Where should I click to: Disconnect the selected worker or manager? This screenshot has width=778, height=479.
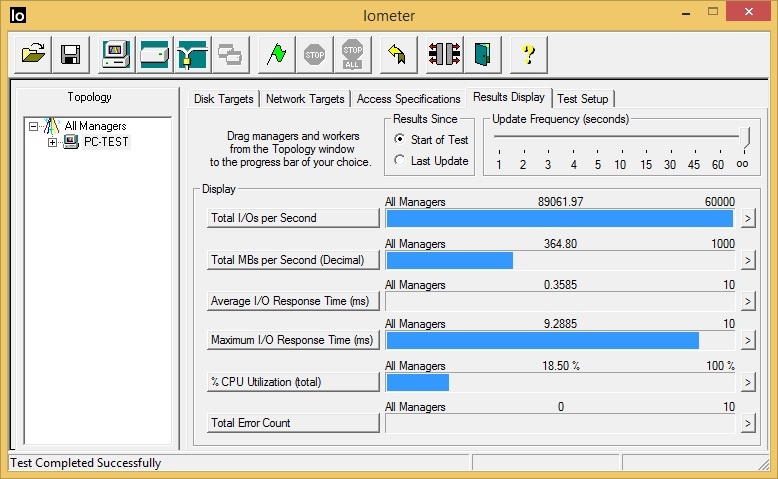pyautogui.click(x=445, y=55)
